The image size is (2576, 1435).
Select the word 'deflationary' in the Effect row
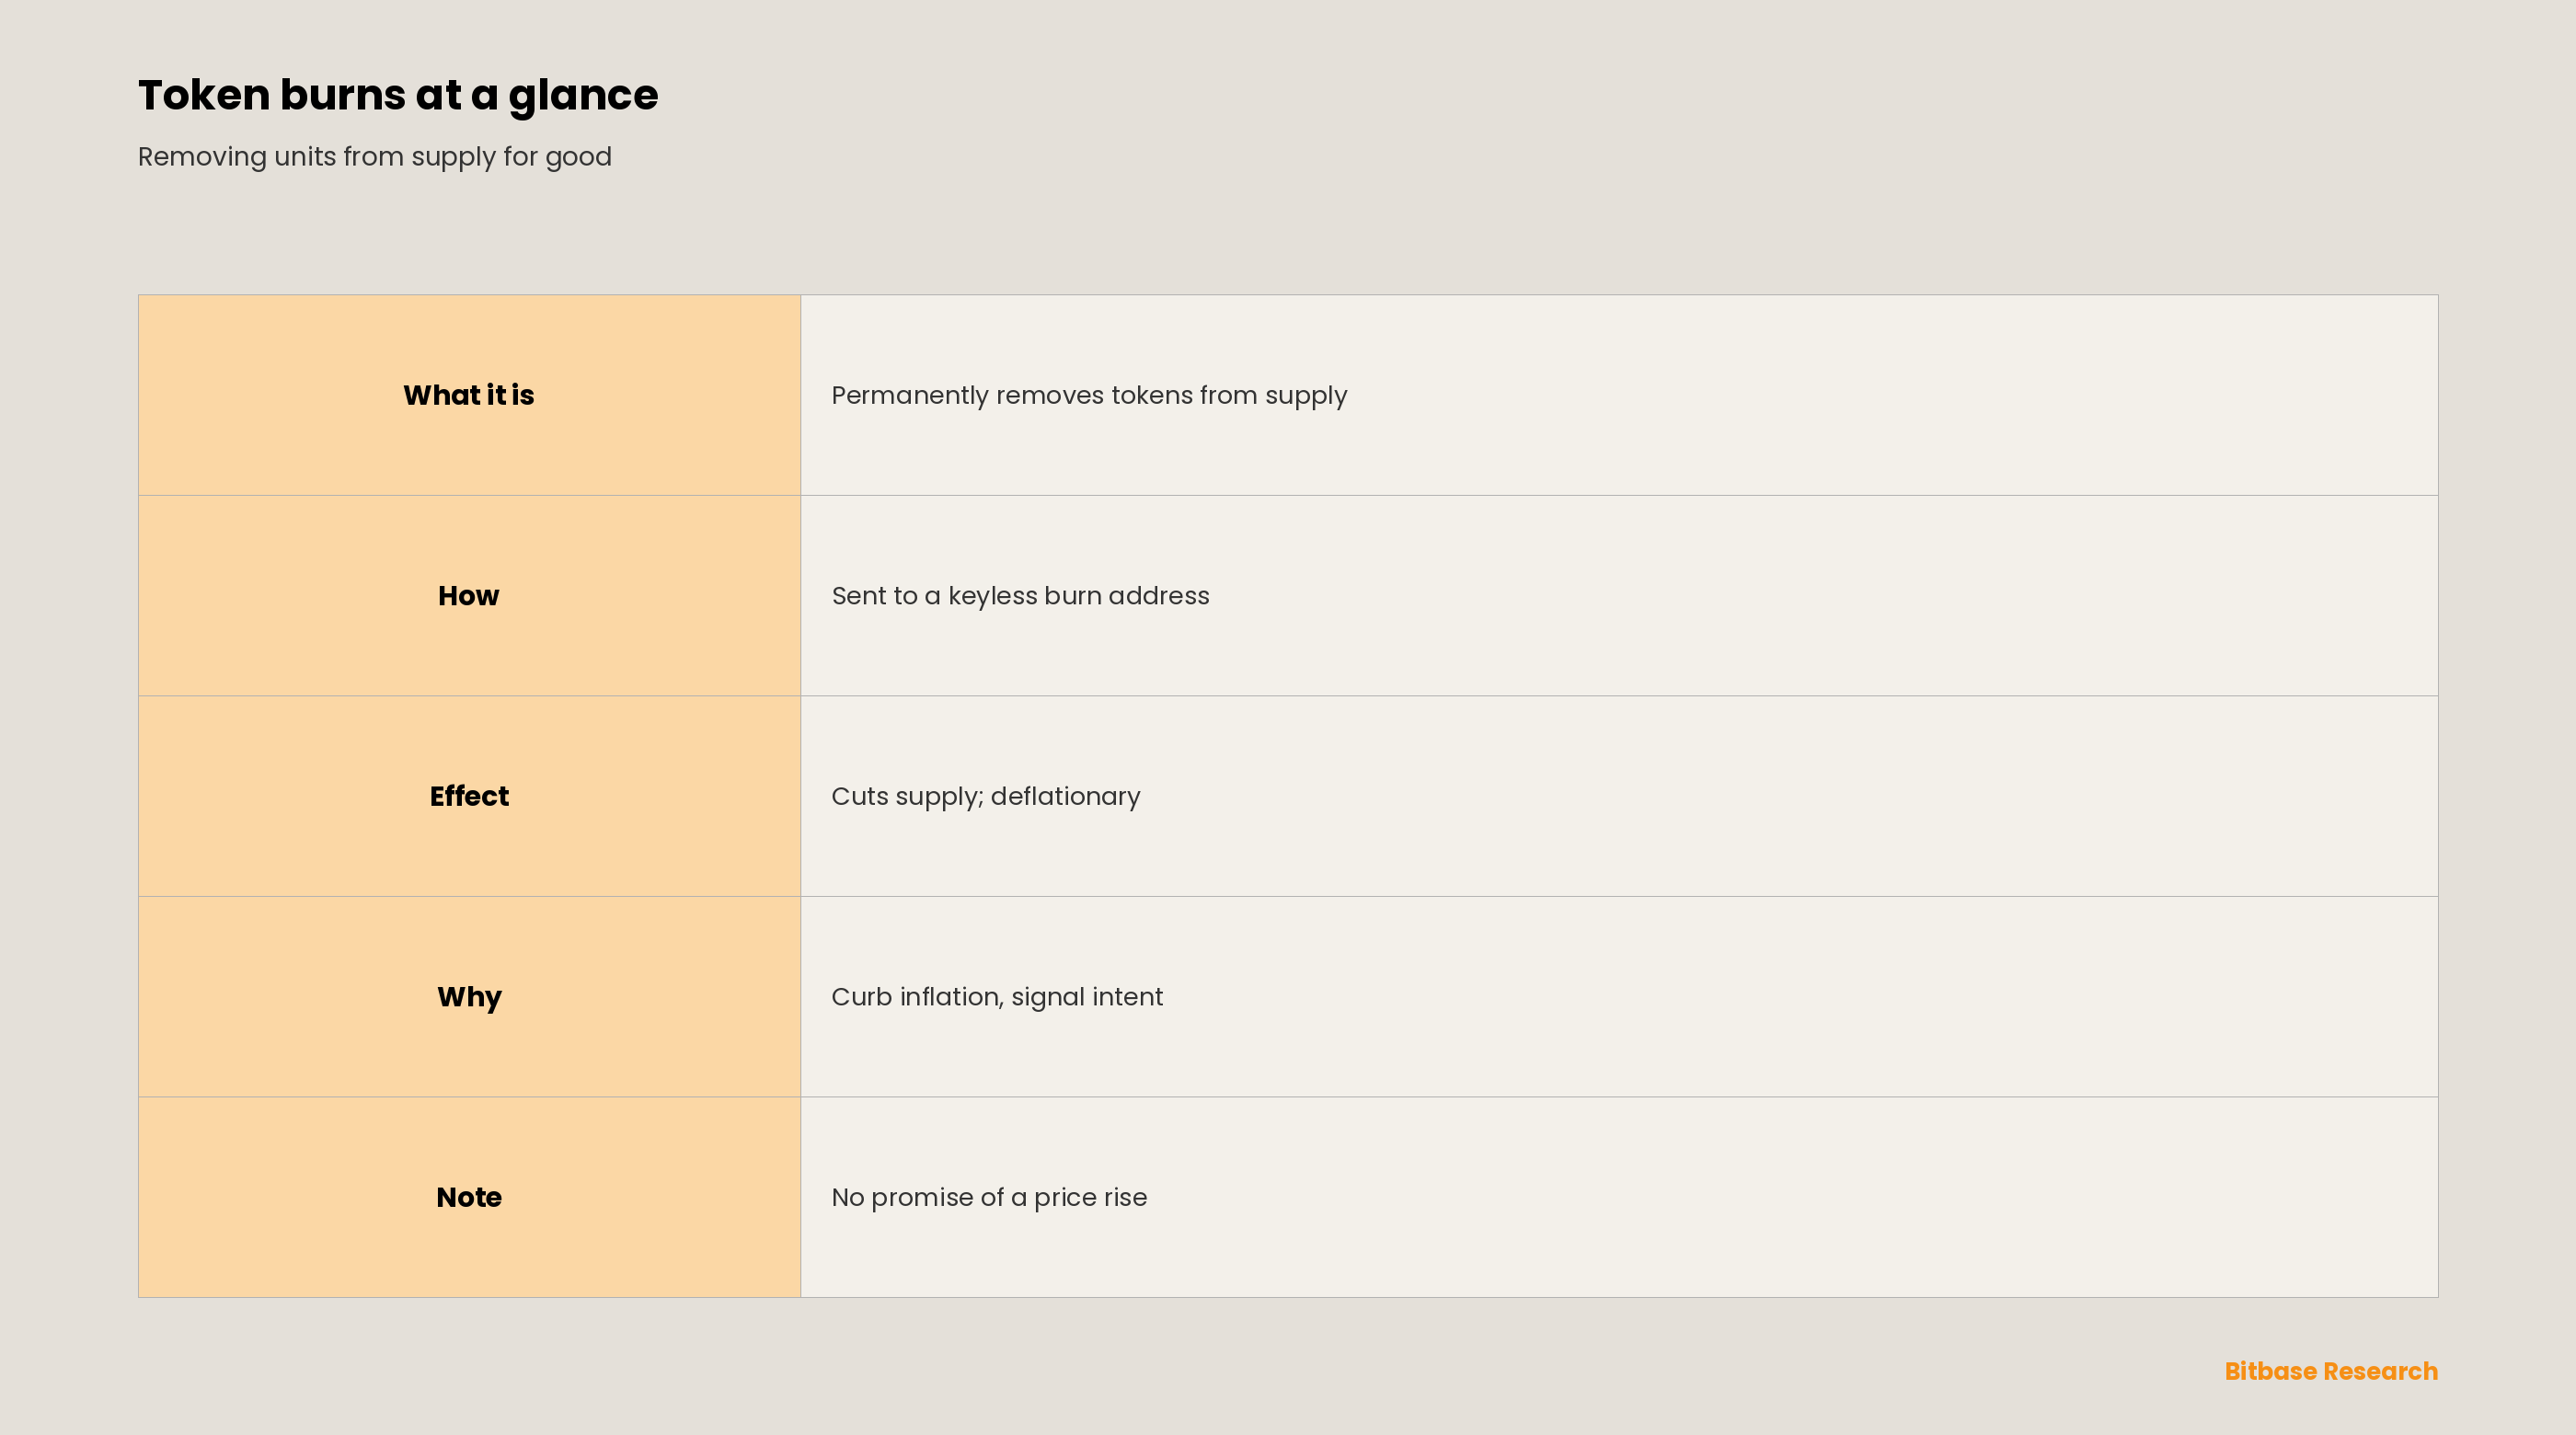[x=1065, y=797]
